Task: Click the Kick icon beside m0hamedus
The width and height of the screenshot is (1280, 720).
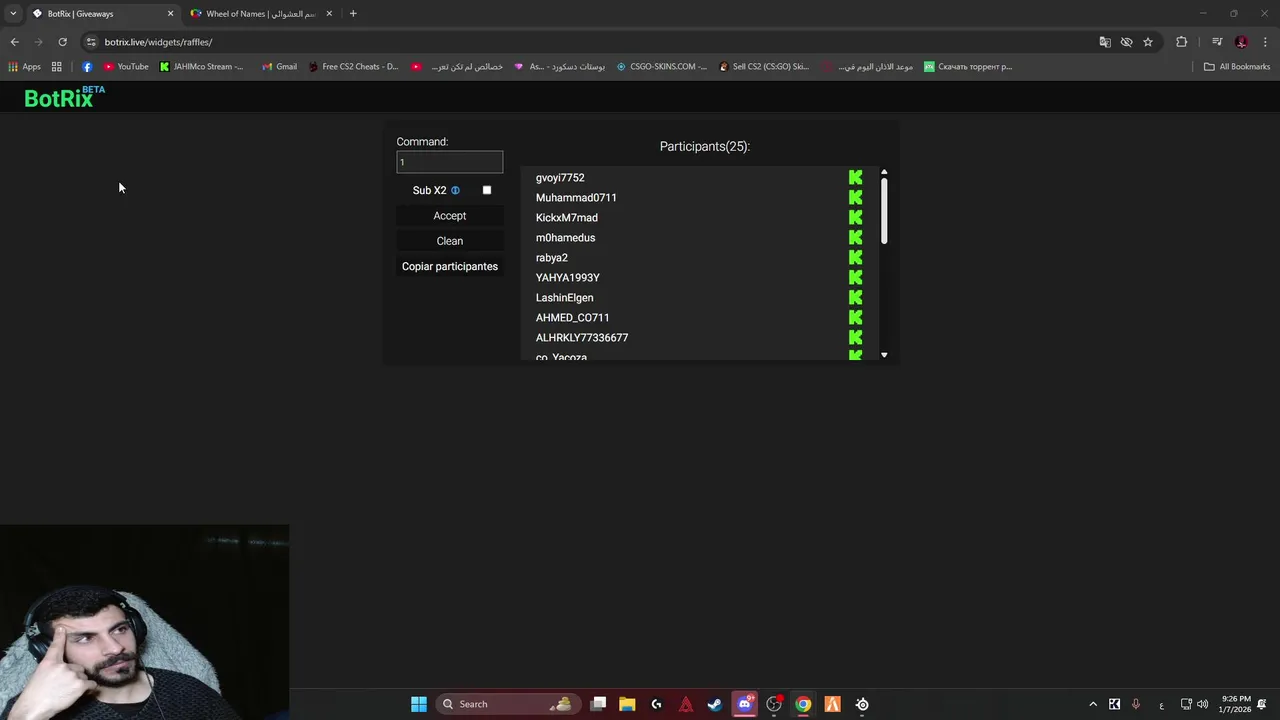Action: 856,238
